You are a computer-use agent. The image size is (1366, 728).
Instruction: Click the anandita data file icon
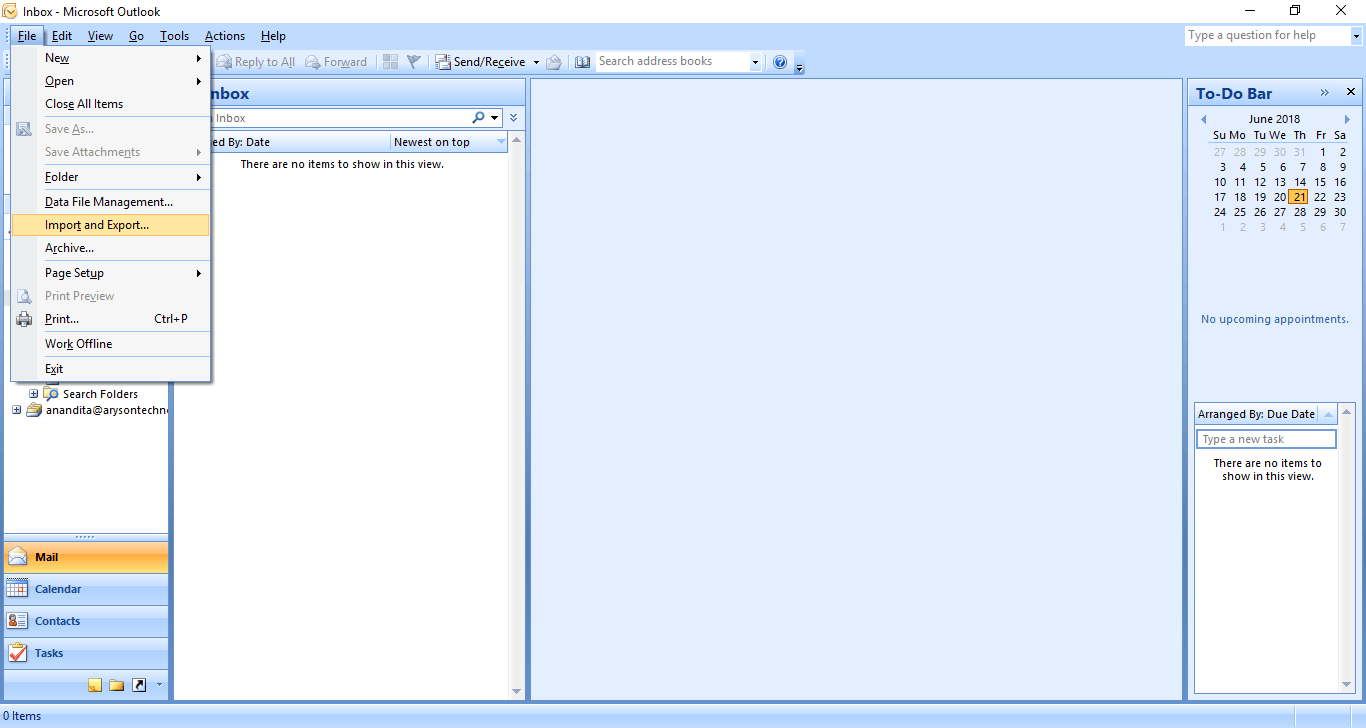click(34, 410)
